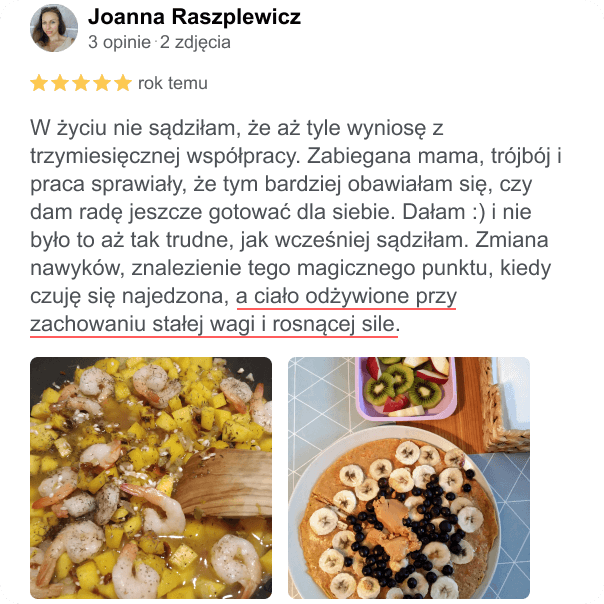Open the shrimp and mango dish photo
Viewport: 604px width, 604px height.
point(151,478)
